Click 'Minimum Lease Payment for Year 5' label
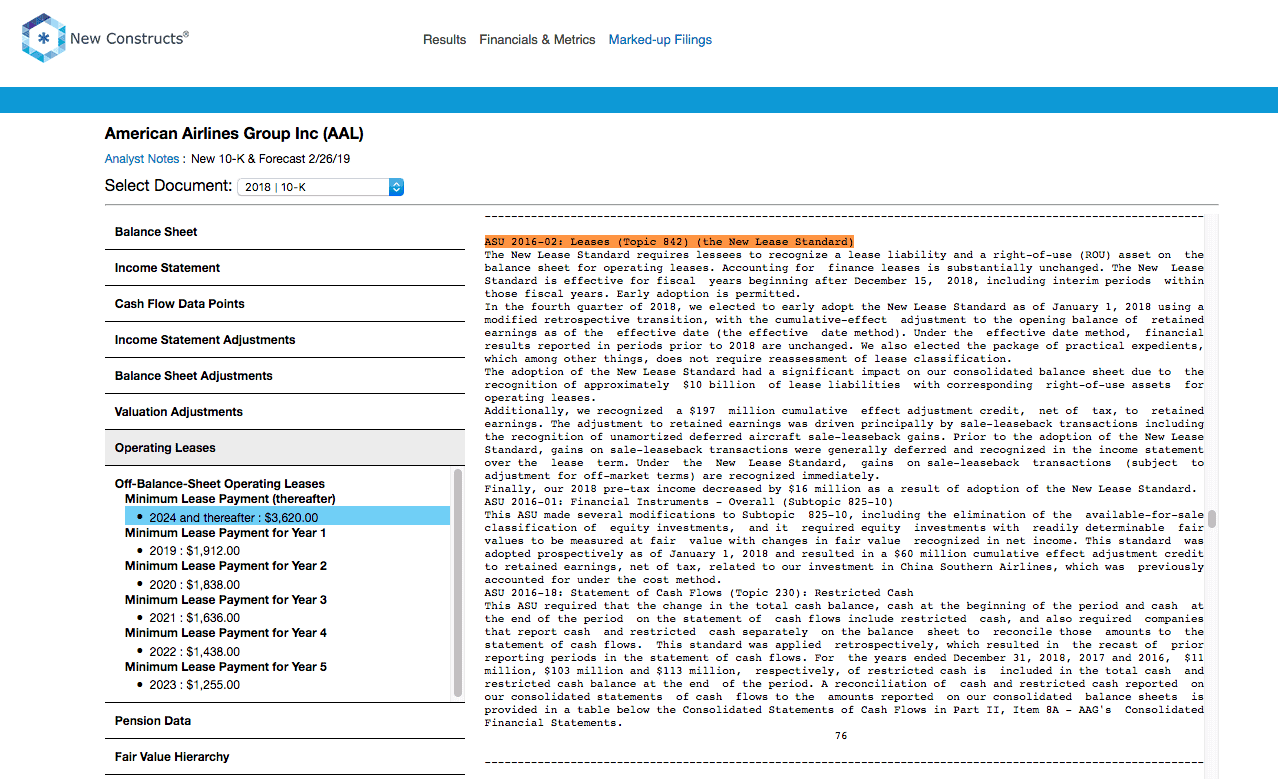The width and height of the screenshot is (1278, 779). [226, 667]
